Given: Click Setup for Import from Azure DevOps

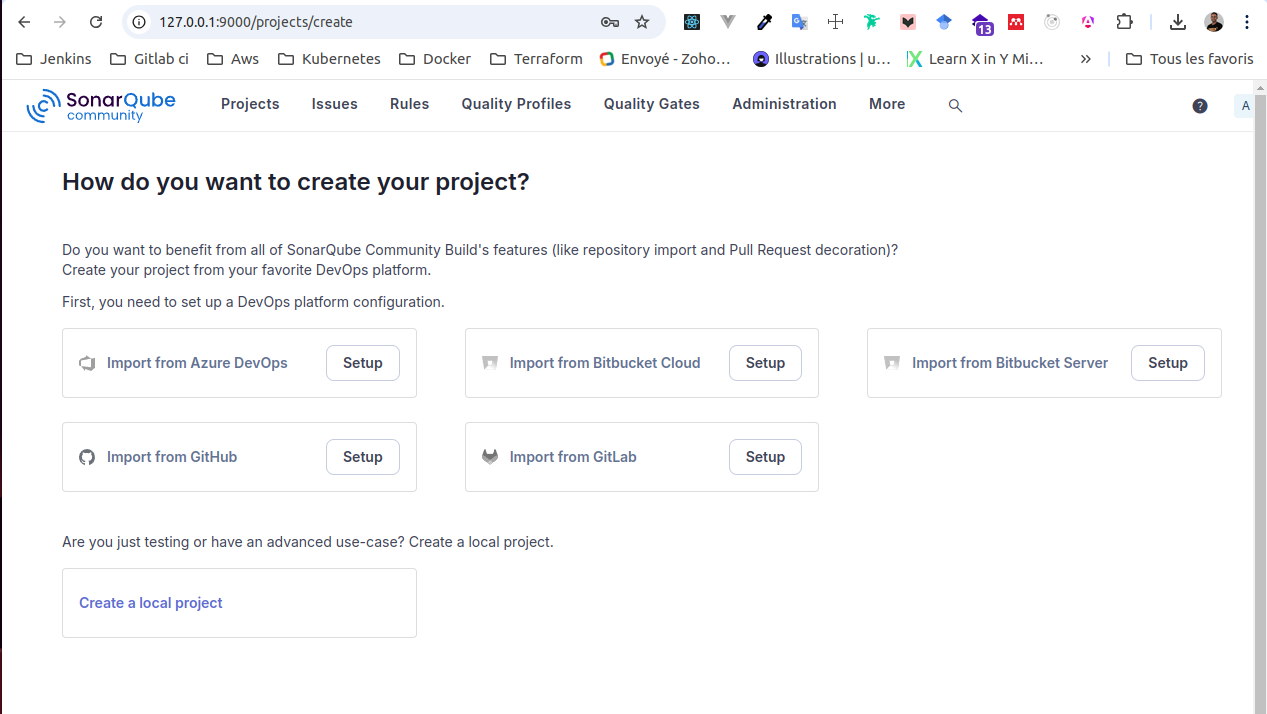Looking at the screenshot, I should click(x=362, y=363).
